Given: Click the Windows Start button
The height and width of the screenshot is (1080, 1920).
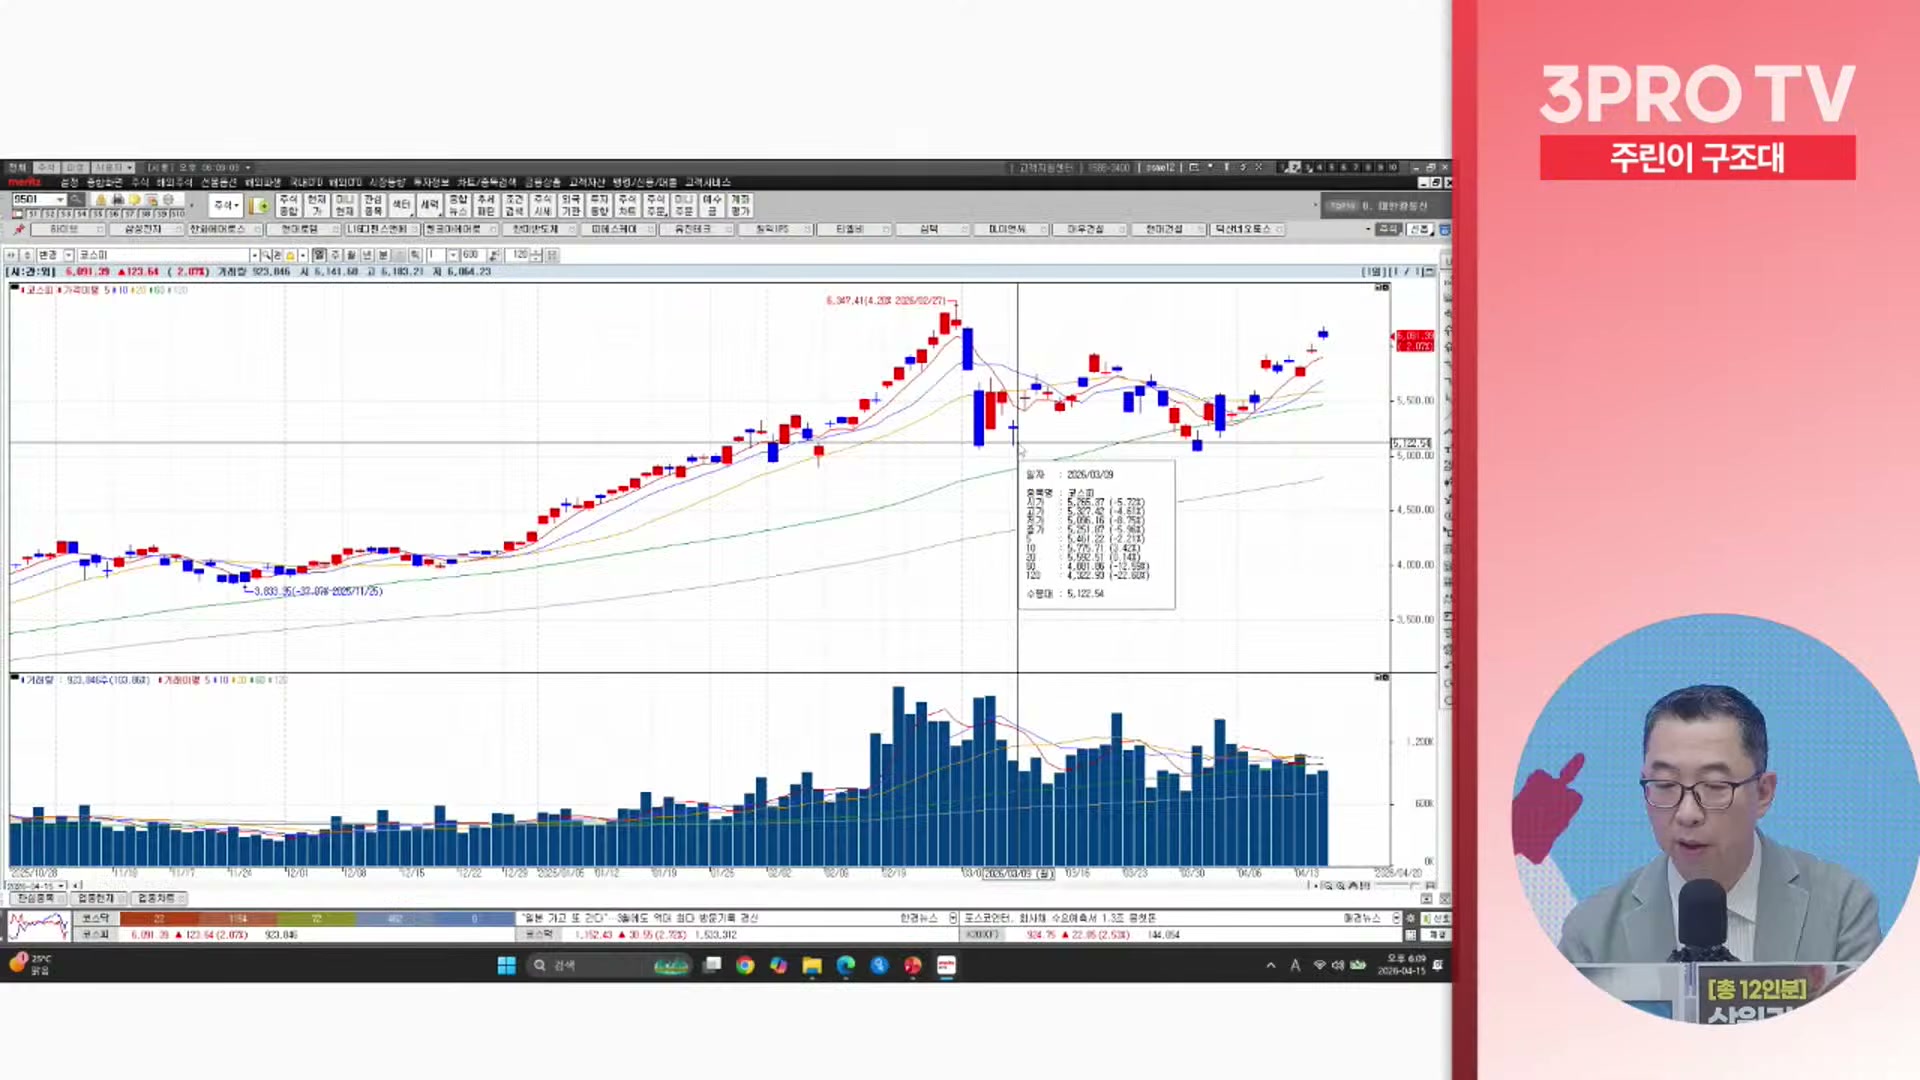Looking at the screenshot, I should pyautogui.click(x=506, y=965).
